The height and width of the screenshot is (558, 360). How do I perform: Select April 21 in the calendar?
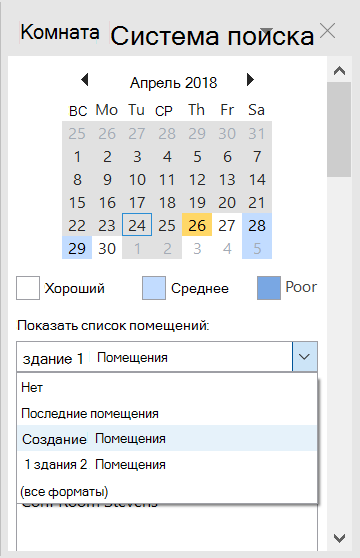click(x=257, y=202)
